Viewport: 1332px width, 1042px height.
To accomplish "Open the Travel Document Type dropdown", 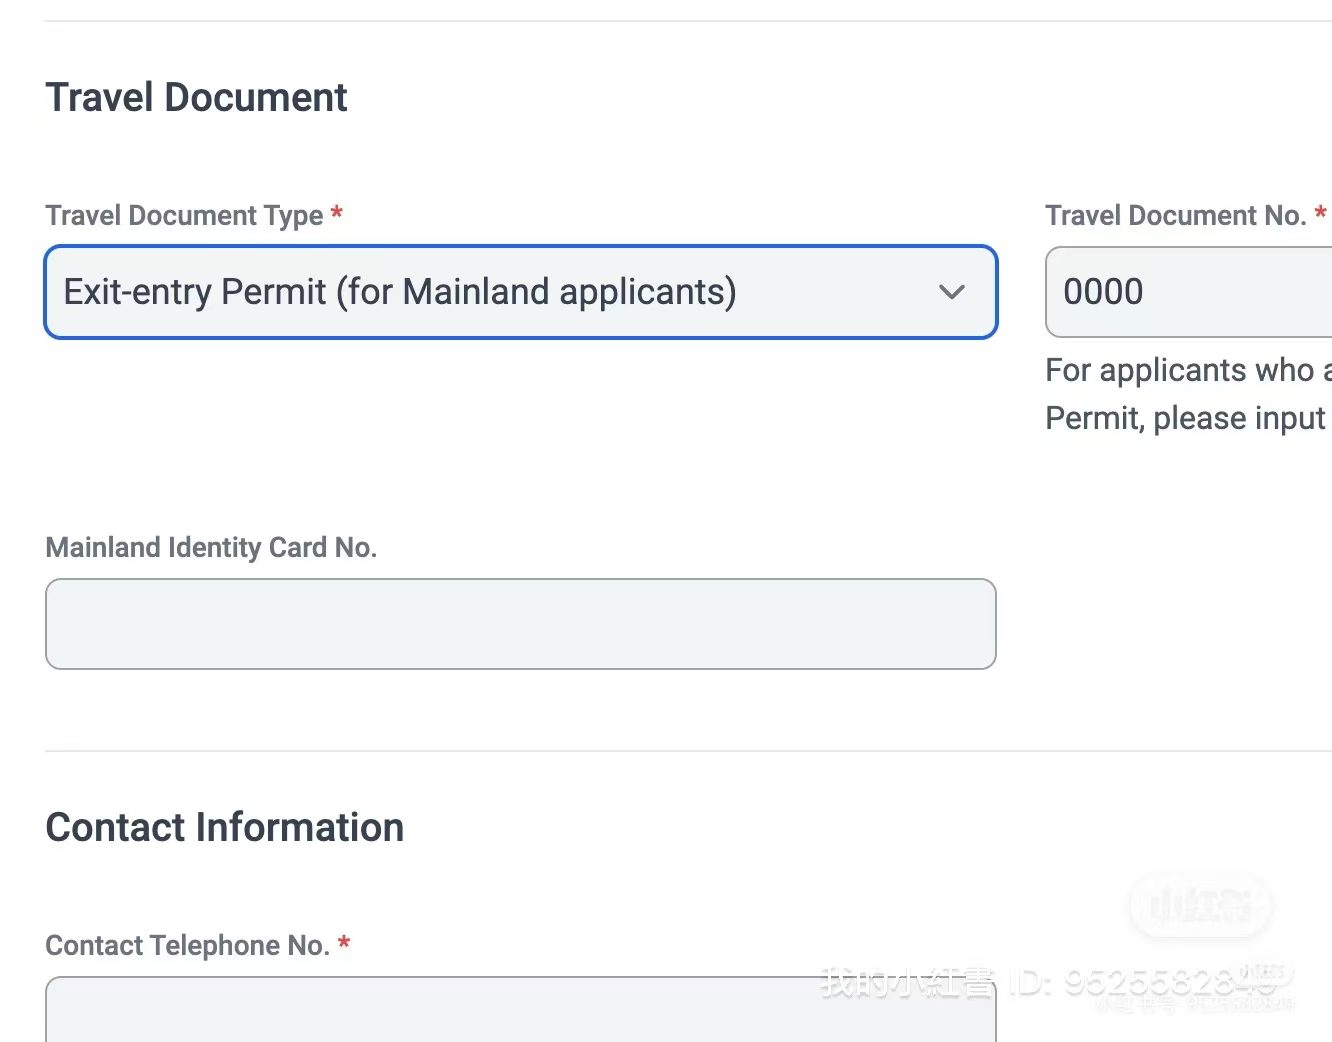I will [x=521, y=292].
